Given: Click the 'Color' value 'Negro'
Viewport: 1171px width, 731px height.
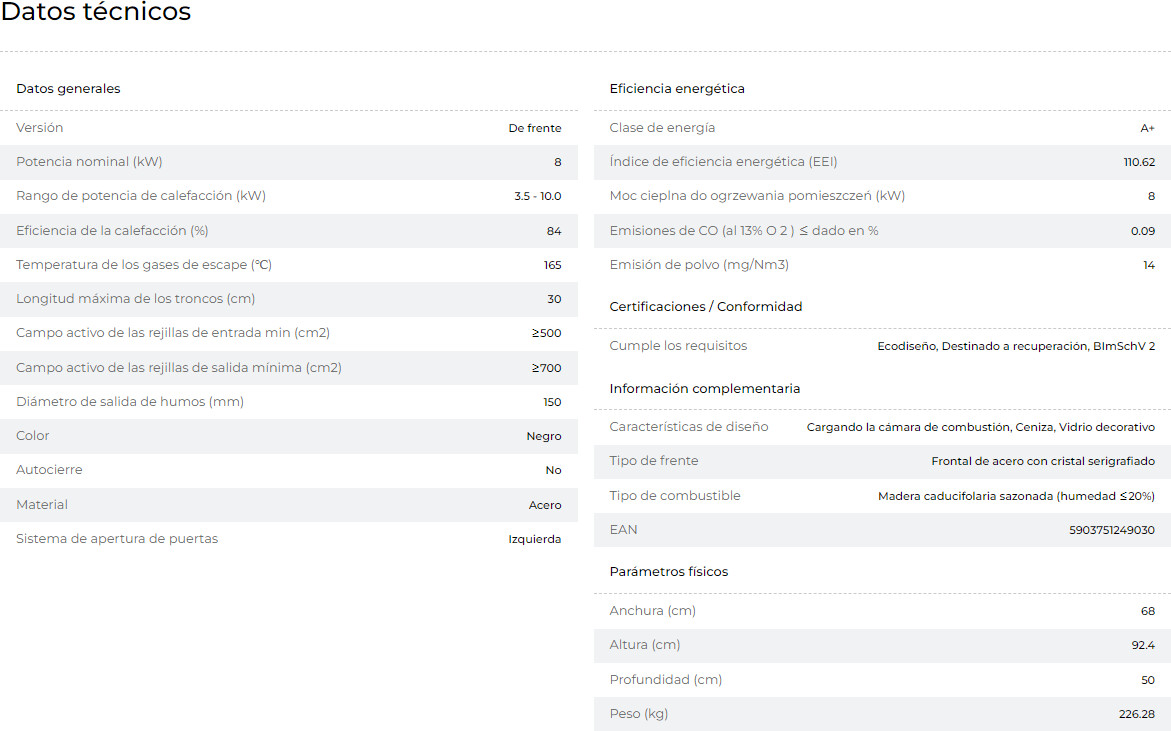Looking at the screenshot, I should point(543,436).
